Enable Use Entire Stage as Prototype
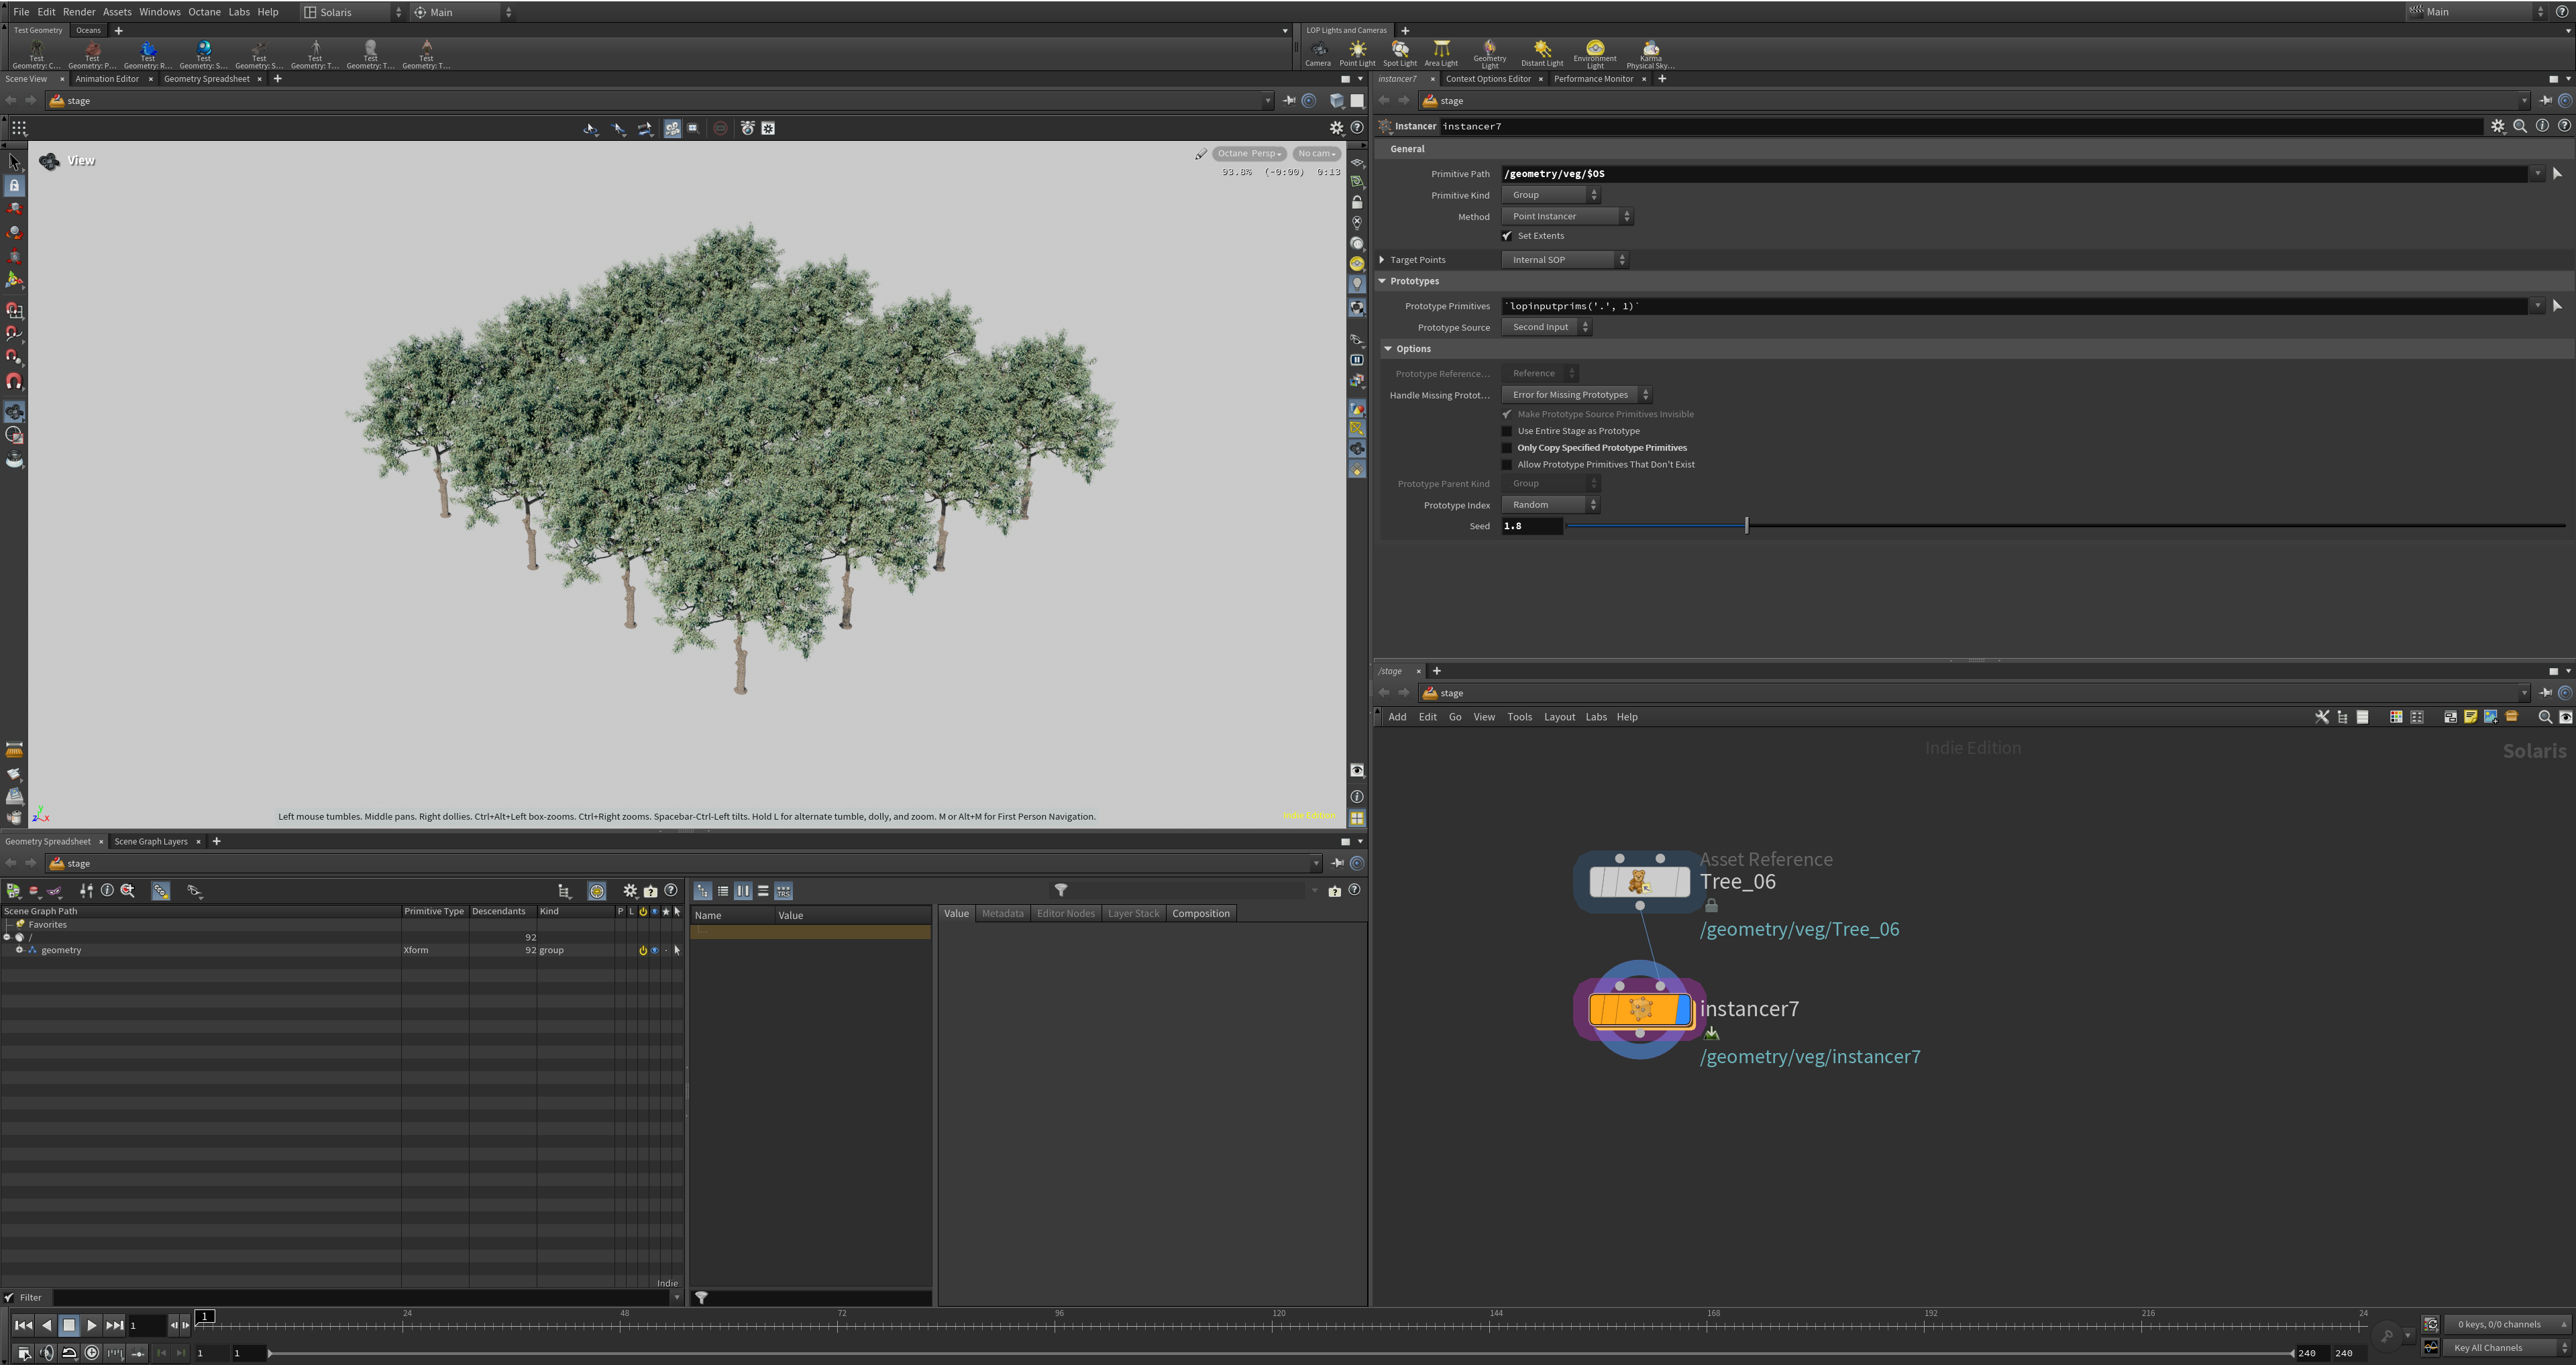 pyautogui.click(x=1507, y=431)
